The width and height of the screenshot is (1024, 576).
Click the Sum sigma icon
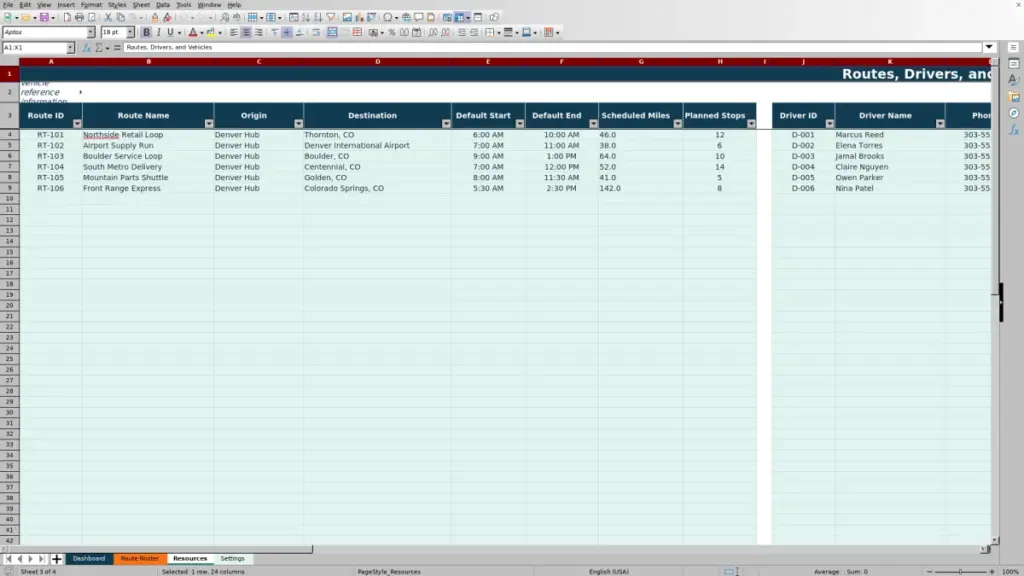click(x=99, y=48)
